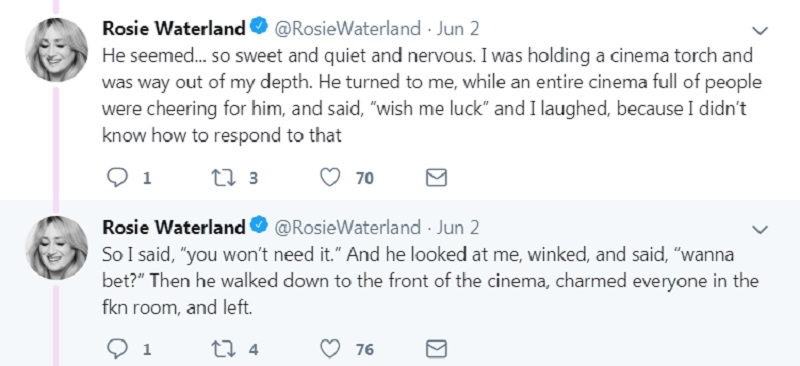Viewport: 800px width, 366px height.
Task: Open Rosie Waterland's name on first tweet
Action: coord(174,29)
